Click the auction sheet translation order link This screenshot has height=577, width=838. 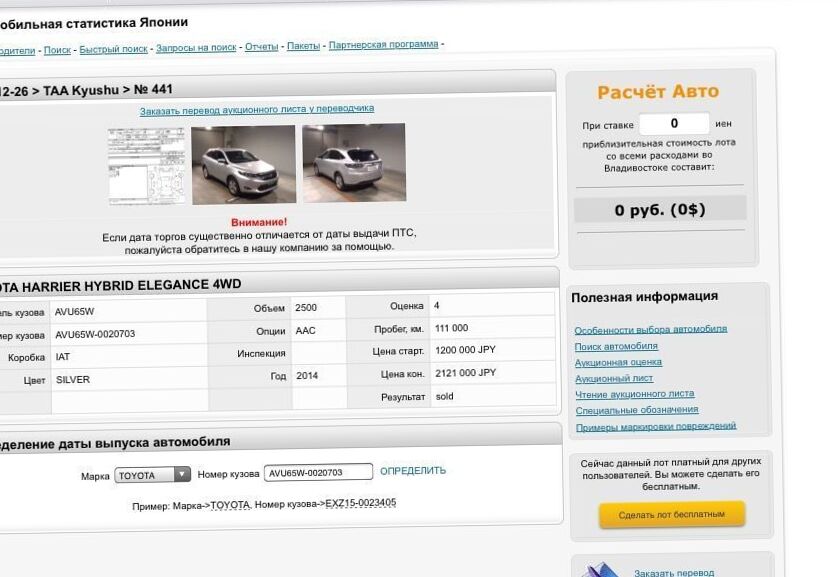(257, 110)
